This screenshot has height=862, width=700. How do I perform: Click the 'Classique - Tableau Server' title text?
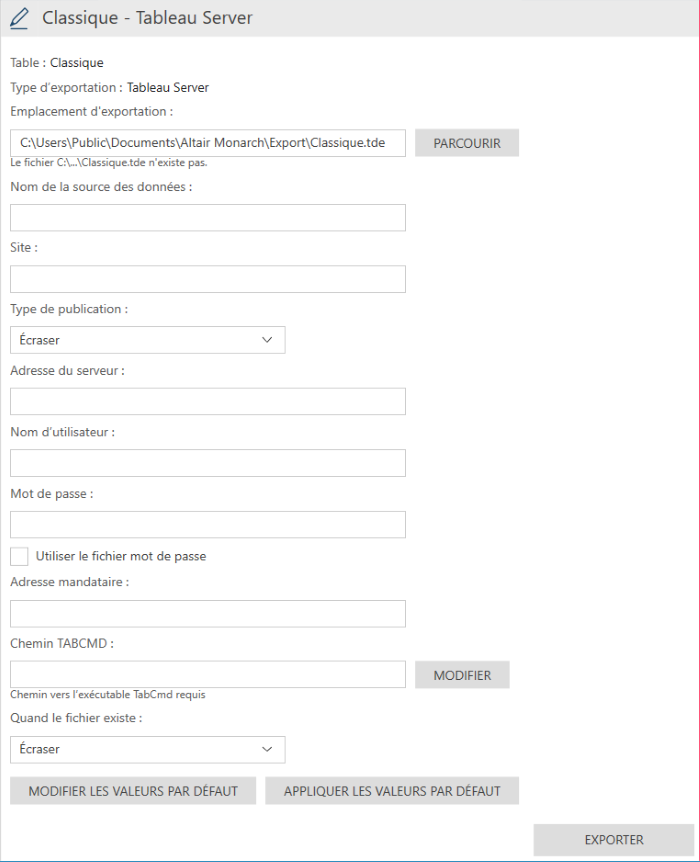147,18
